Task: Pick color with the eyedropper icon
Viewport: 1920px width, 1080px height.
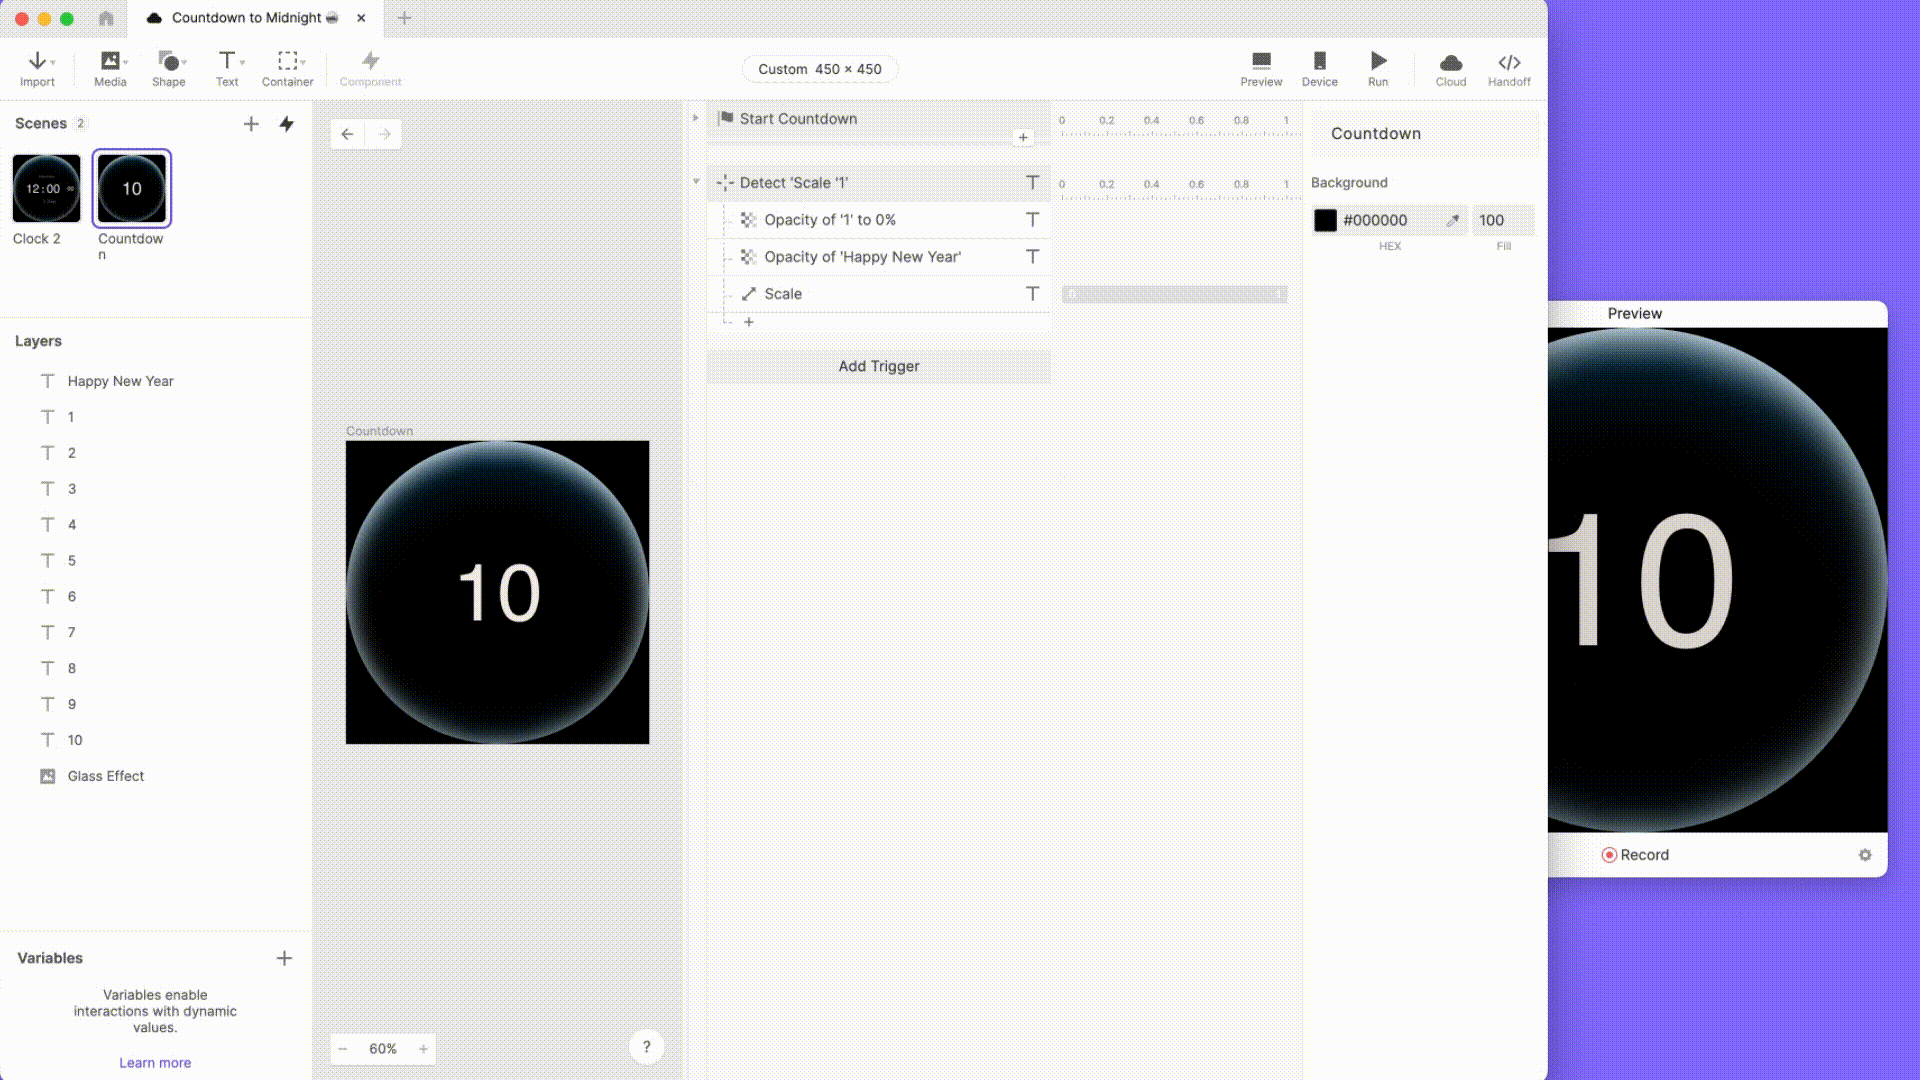Action: click(x=1452, y=220)
